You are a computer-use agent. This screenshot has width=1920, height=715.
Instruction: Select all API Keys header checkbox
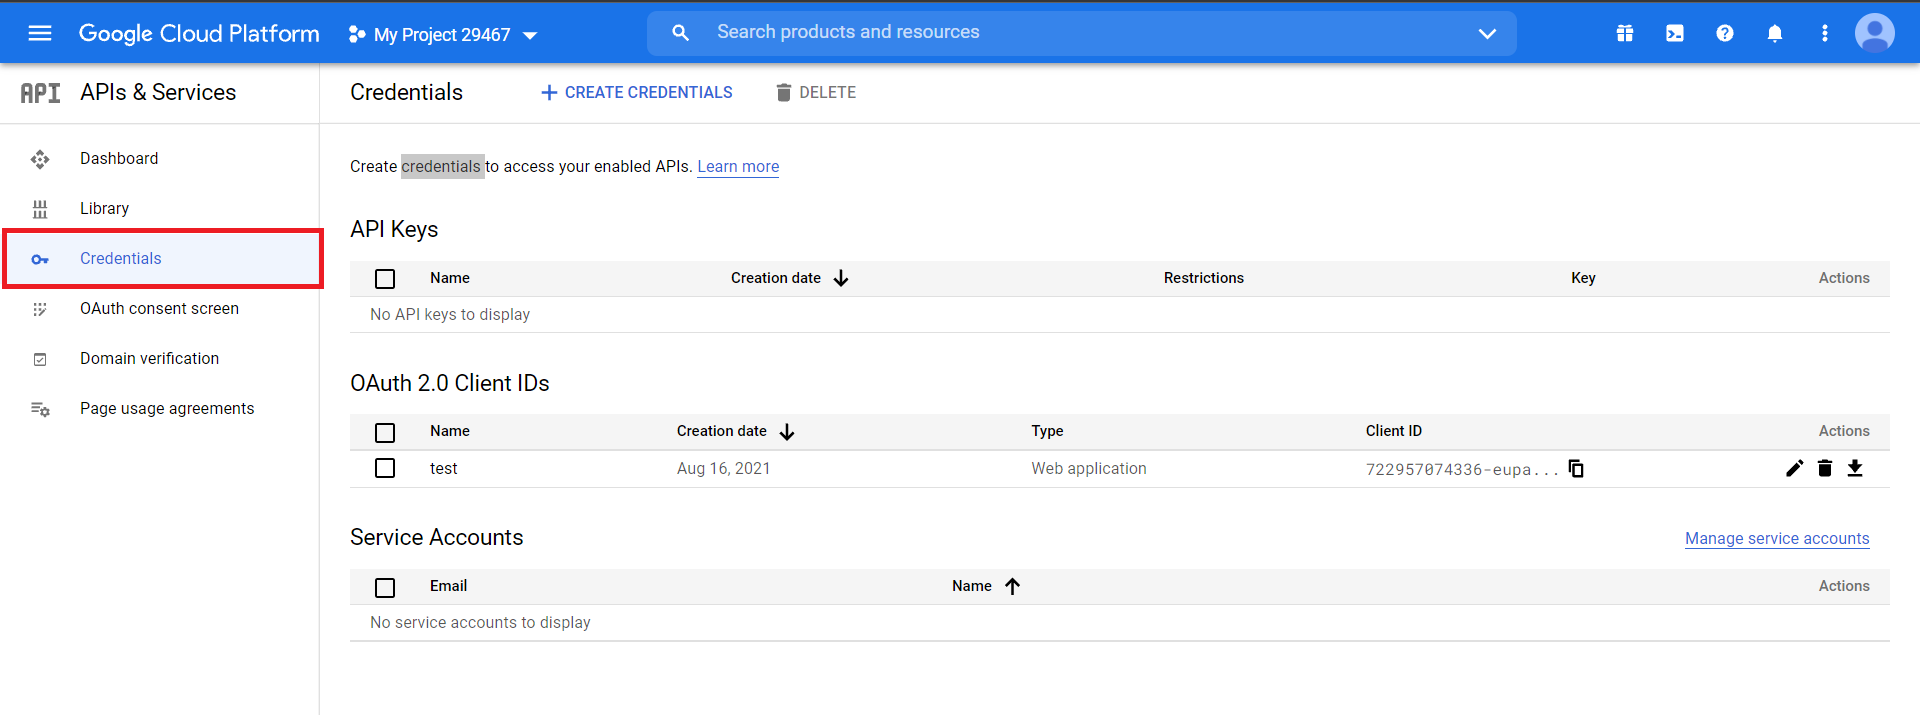coord(385,279)
